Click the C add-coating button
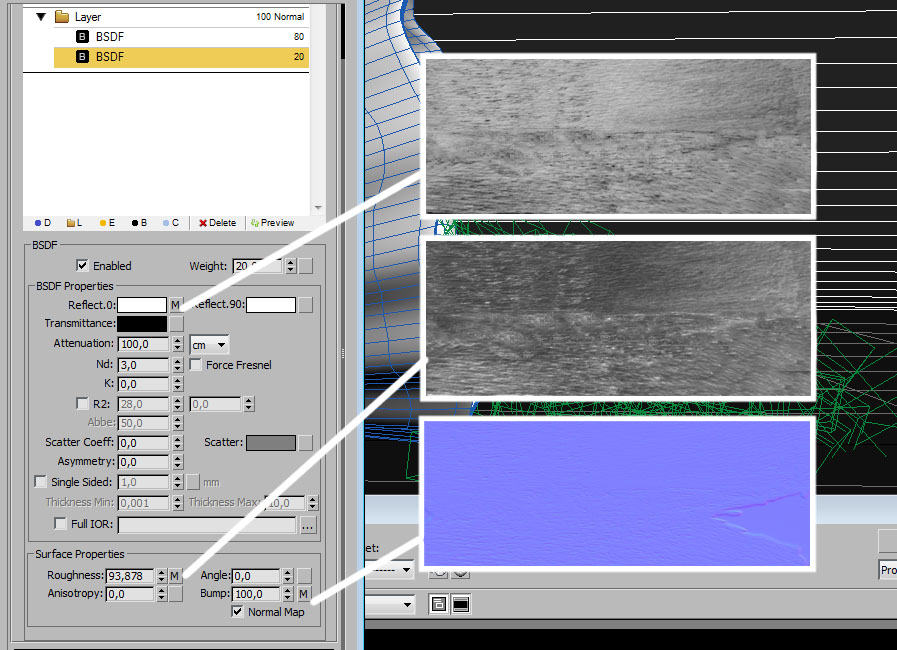The width and height of the screenshot is (897, 650). tap(171, 223)
